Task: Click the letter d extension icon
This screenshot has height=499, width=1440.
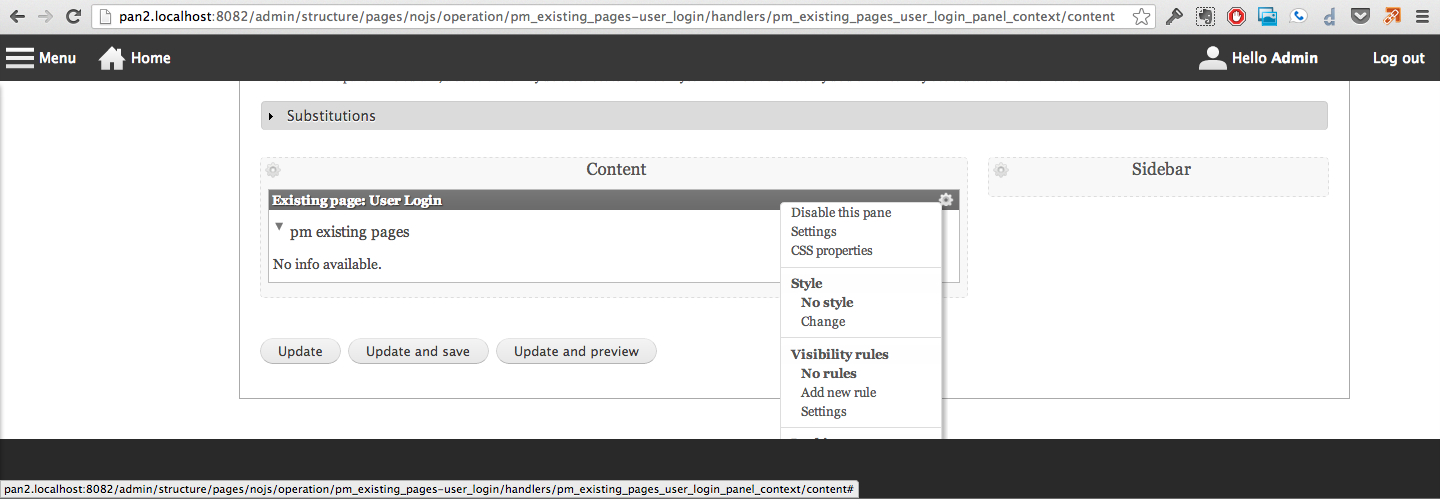Action: click(x=1328, y=17)
